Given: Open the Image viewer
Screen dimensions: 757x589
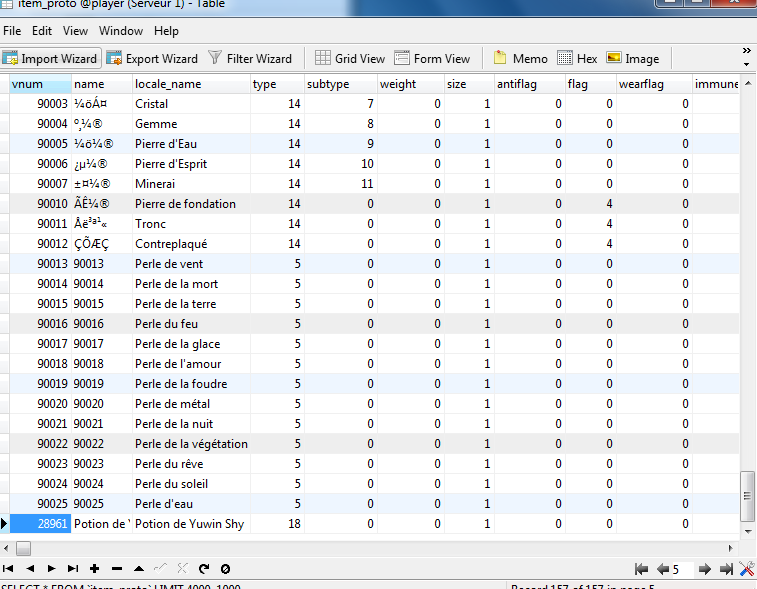Looking at the screenshot, I should [x=633, y=58].
